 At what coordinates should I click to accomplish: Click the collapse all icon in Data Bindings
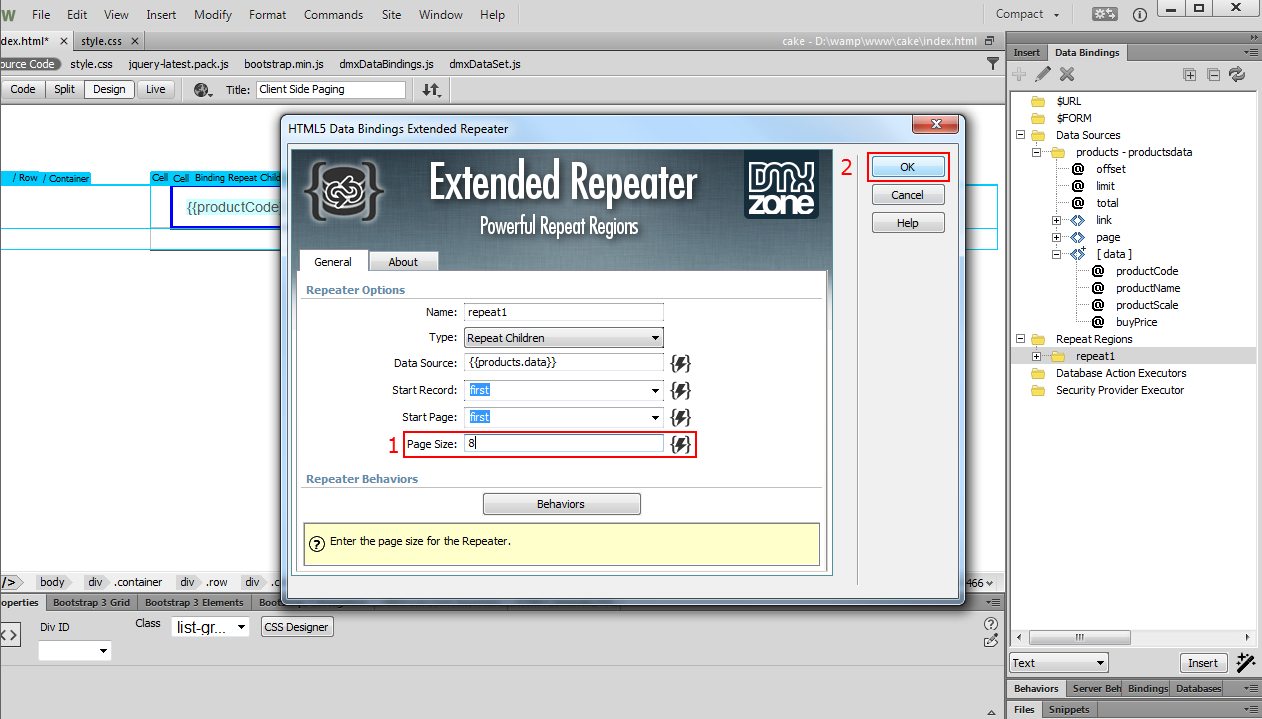coord(1213,74)
